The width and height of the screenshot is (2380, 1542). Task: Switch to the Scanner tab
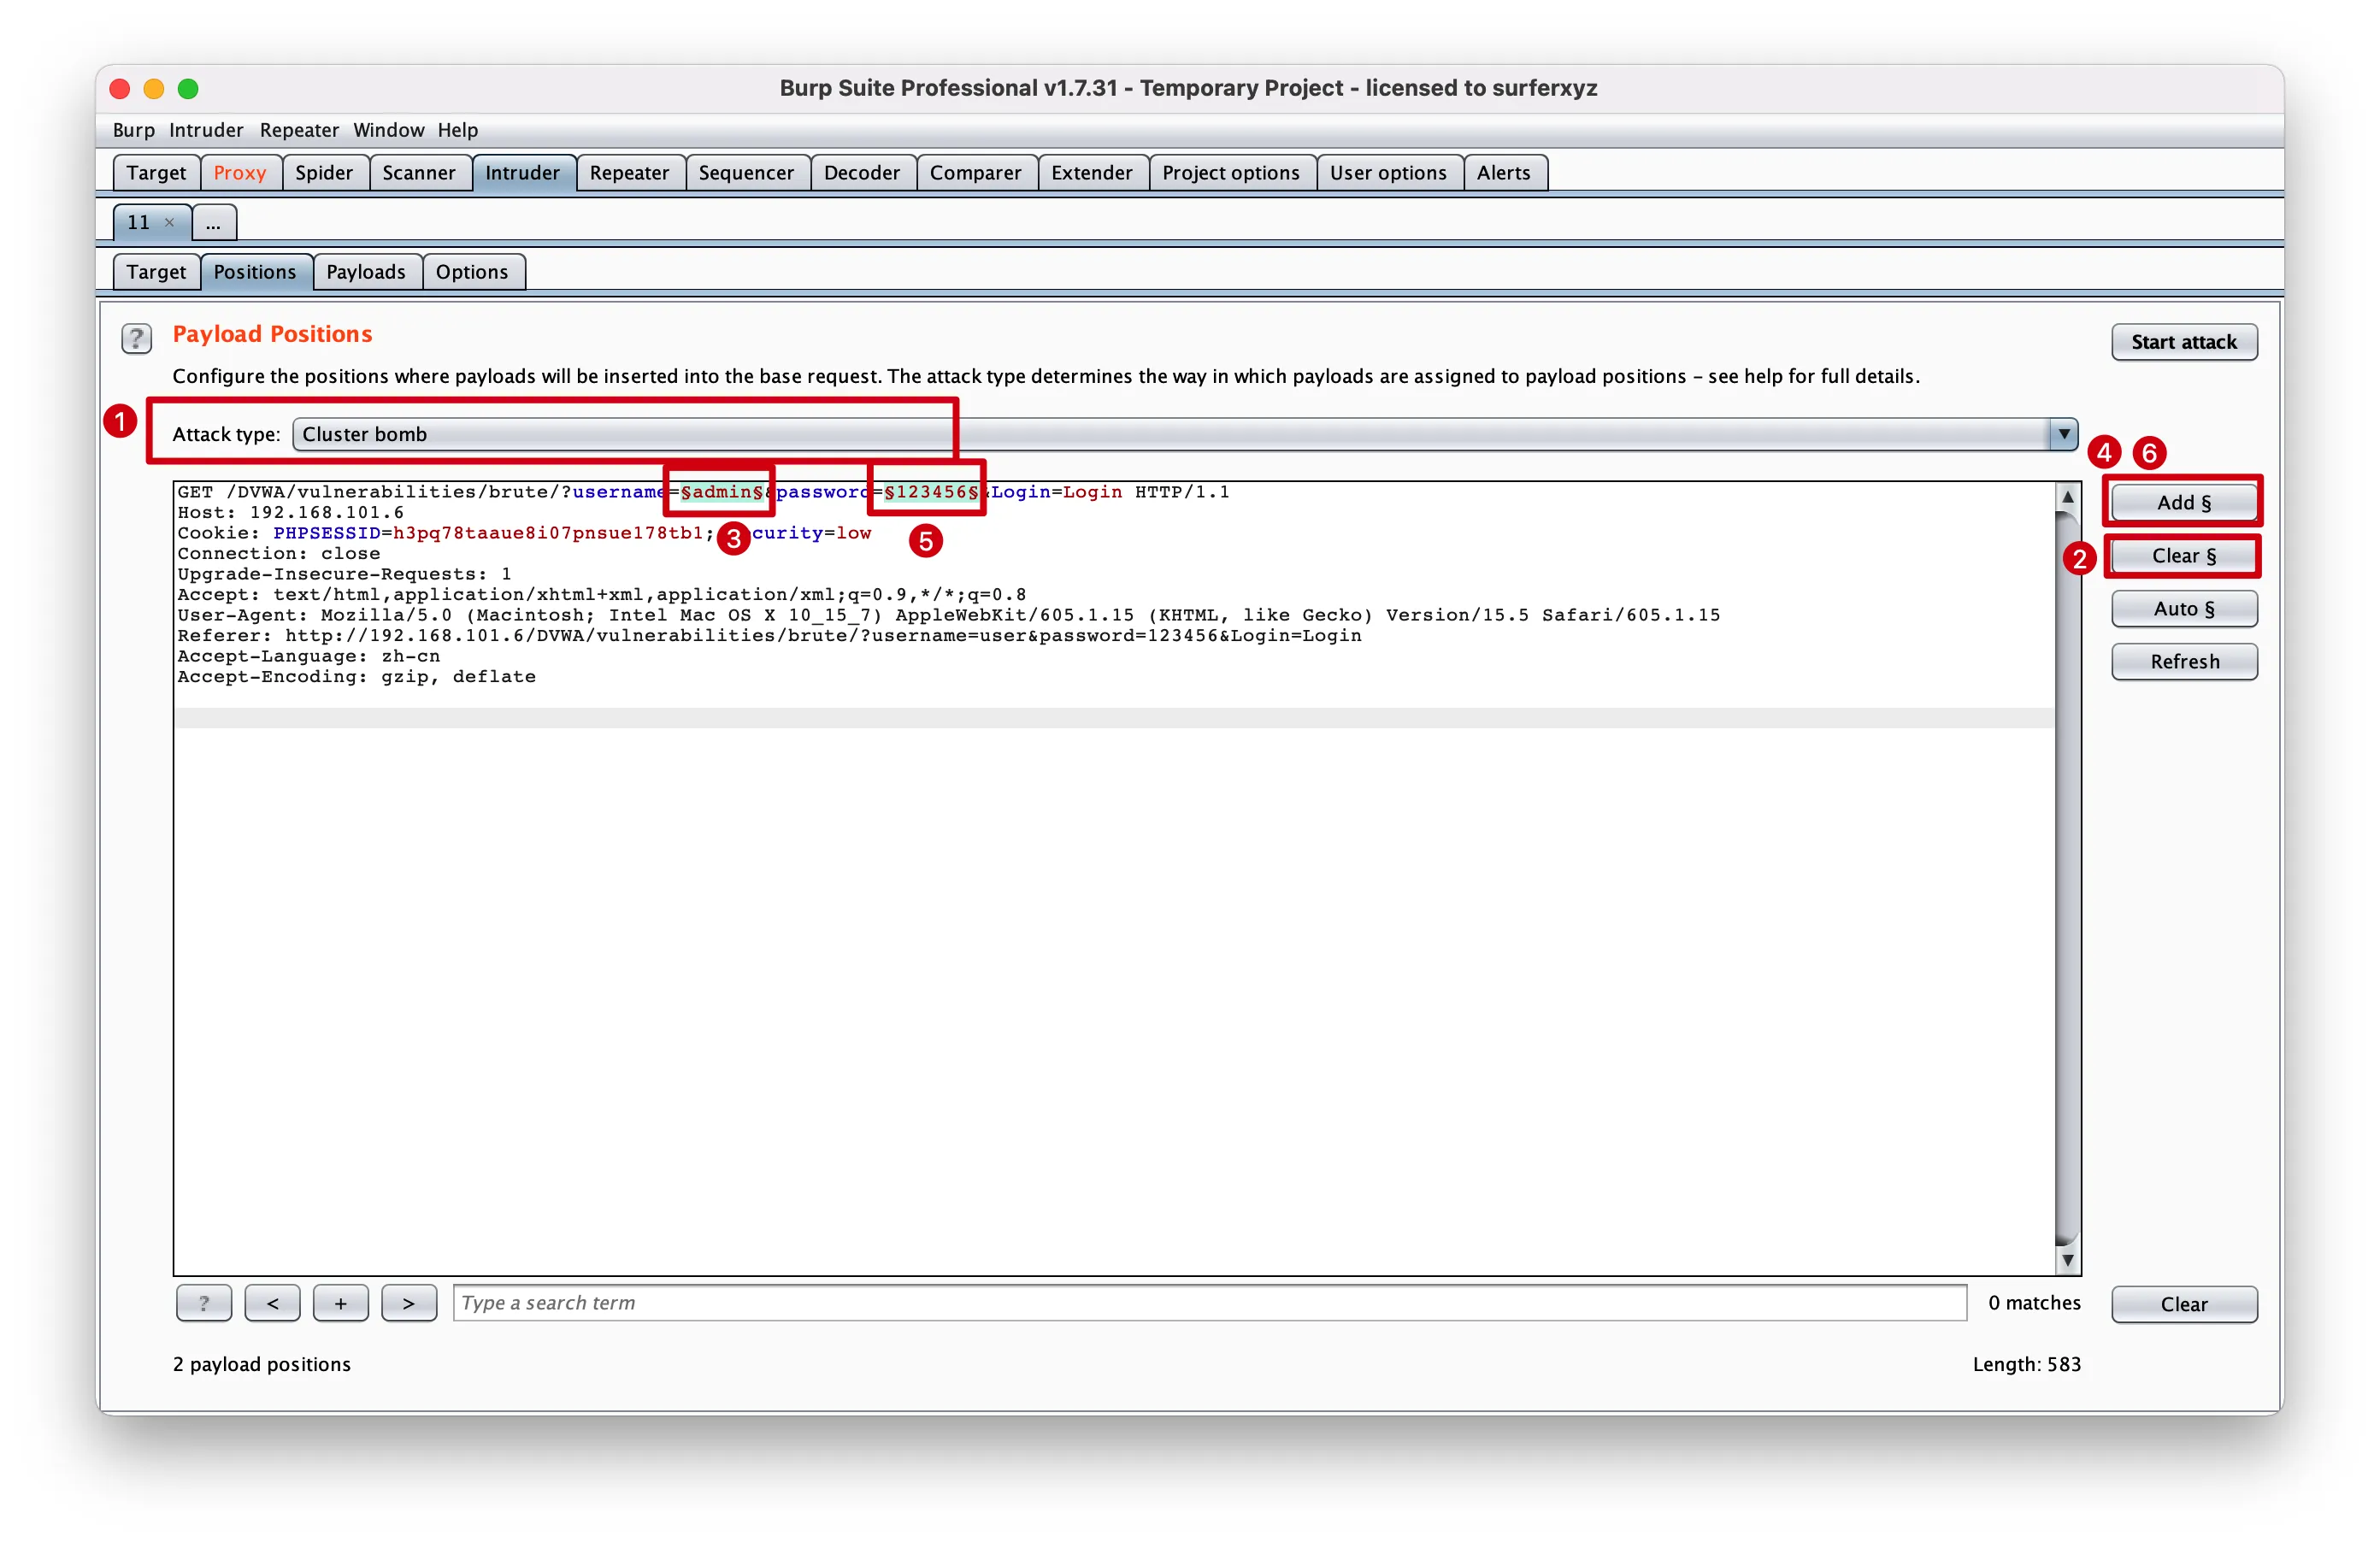[x=419, y=173]
